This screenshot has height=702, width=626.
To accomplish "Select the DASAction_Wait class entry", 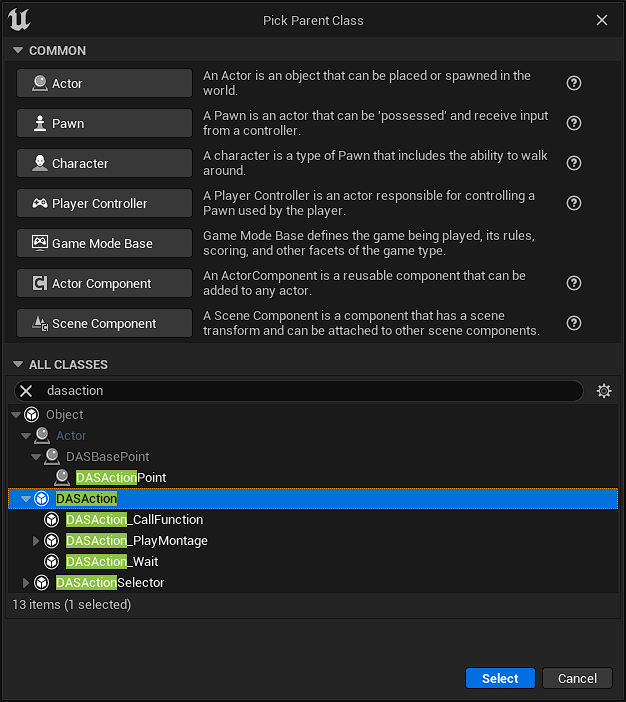I will 112,562.
